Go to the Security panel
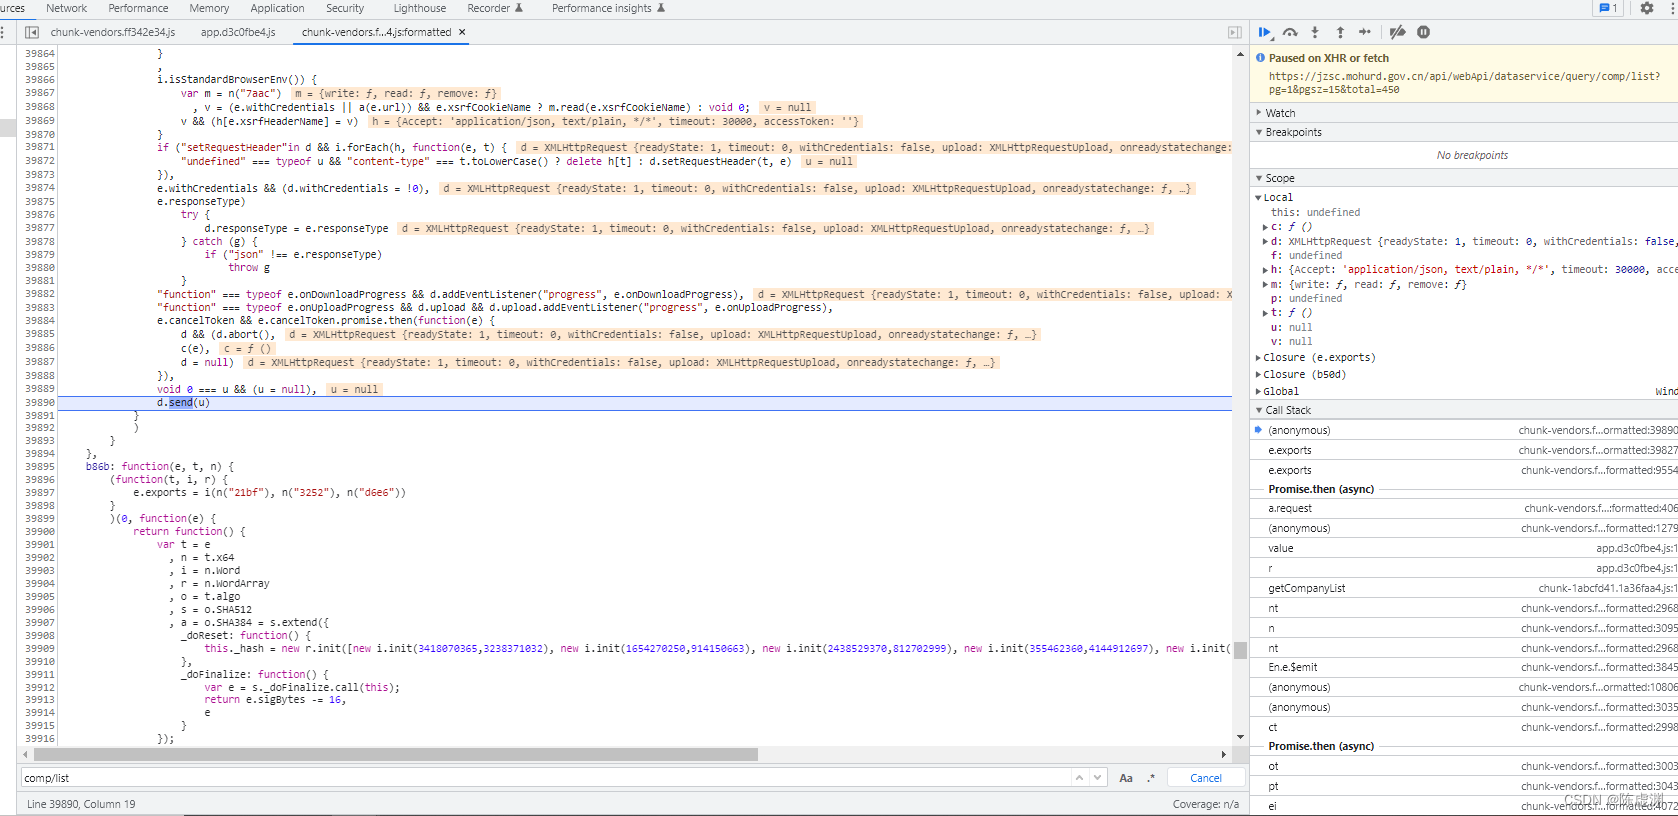This screenshot has height=816, width=1678. pos(345,8)
